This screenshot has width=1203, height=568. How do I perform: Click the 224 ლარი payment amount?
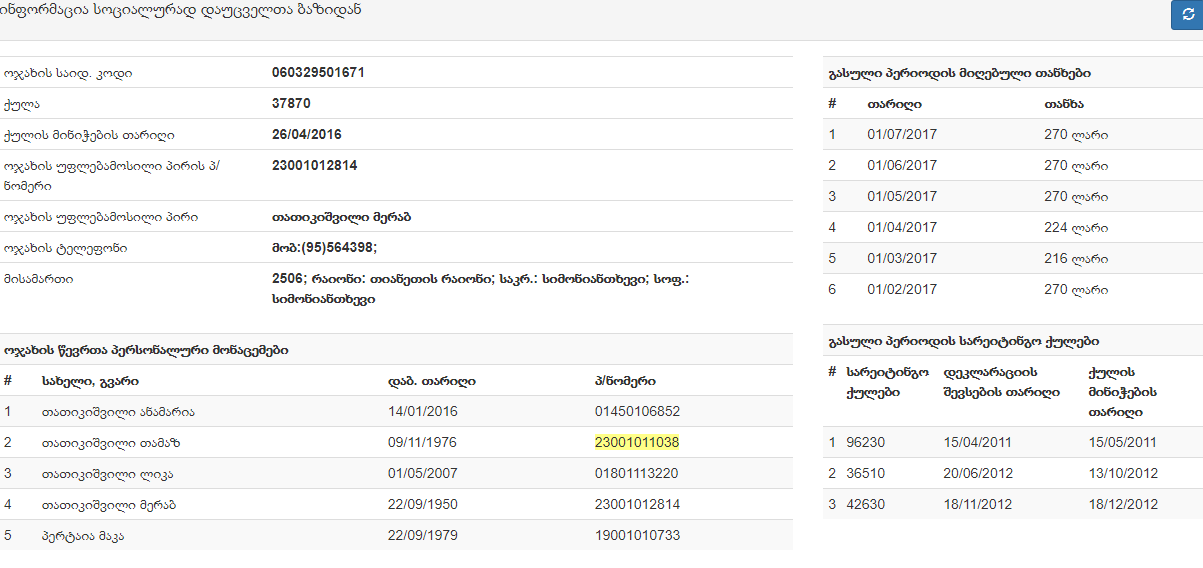tap(1076, 228)
